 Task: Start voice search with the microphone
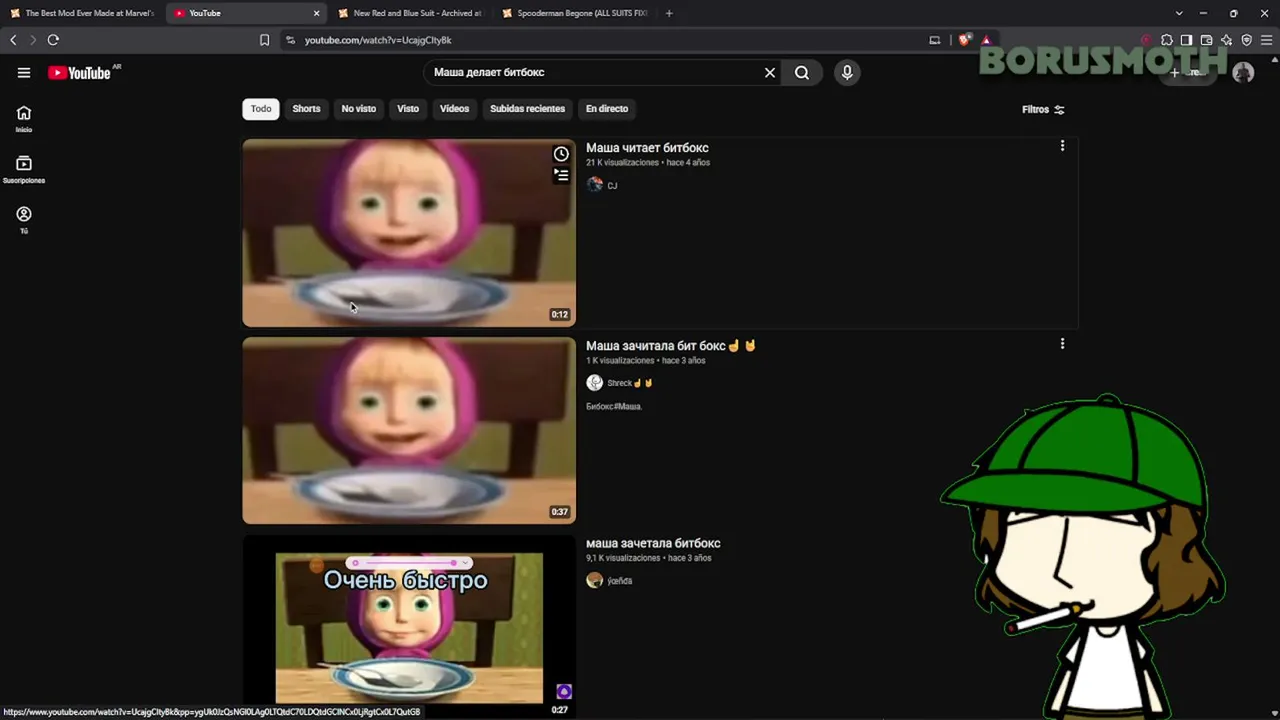[x=847, y=72]
